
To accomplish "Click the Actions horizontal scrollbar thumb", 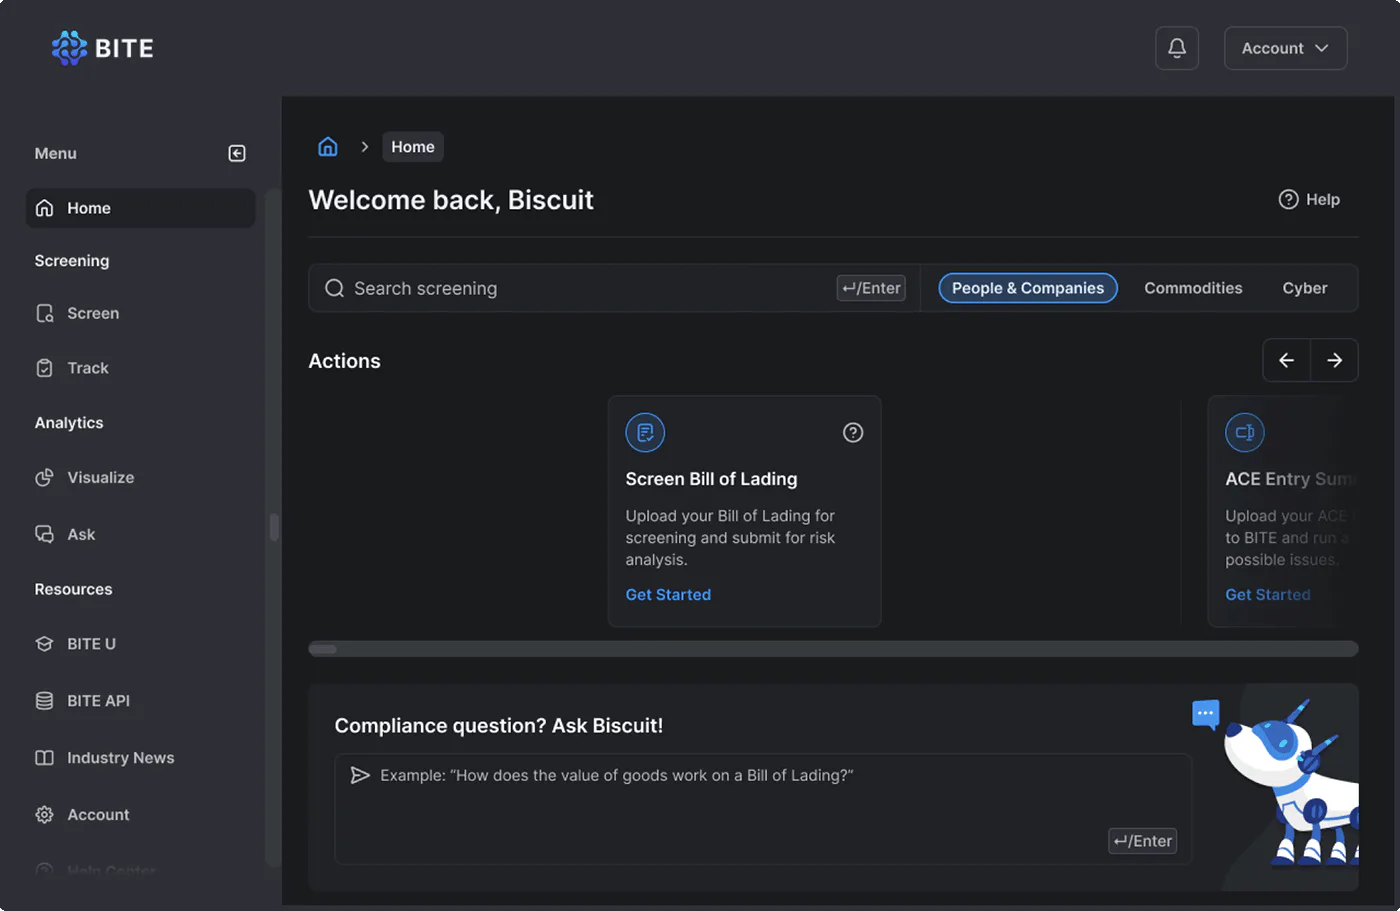I will [323, 649].
